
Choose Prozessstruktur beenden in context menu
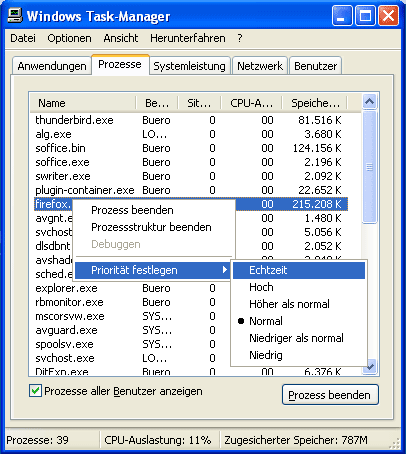click(154, 227)
